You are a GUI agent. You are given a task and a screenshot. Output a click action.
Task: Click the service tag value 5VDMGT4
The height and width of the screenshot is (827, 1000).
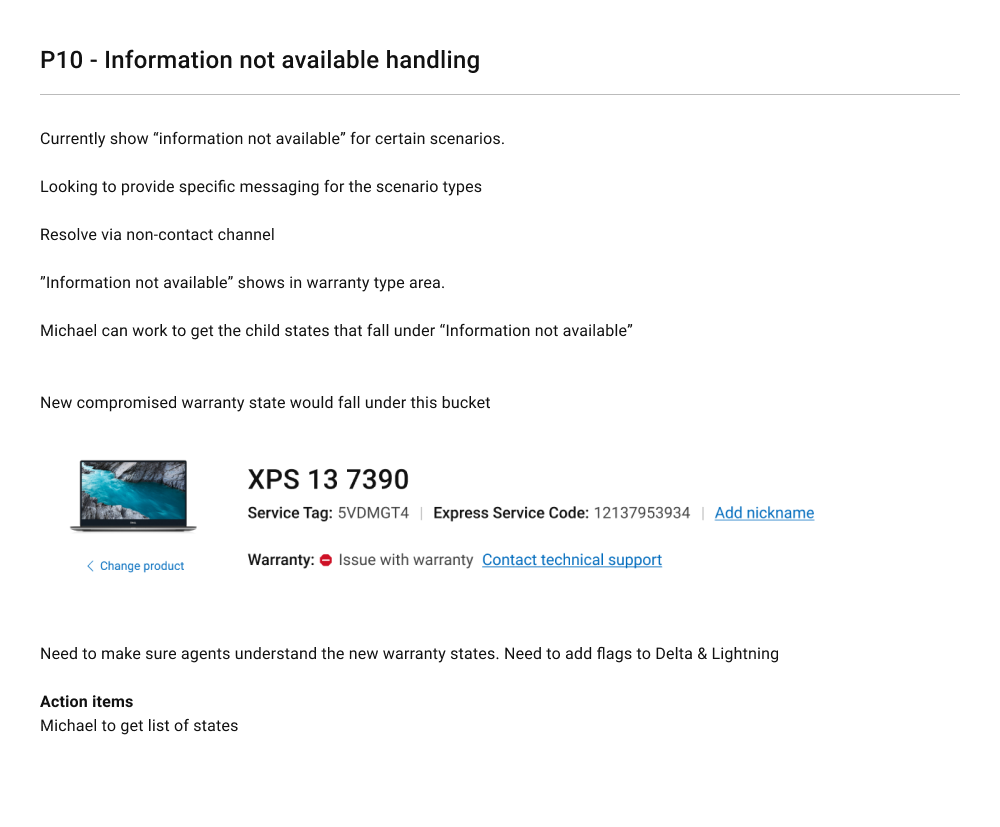click(x=373, y=513)
